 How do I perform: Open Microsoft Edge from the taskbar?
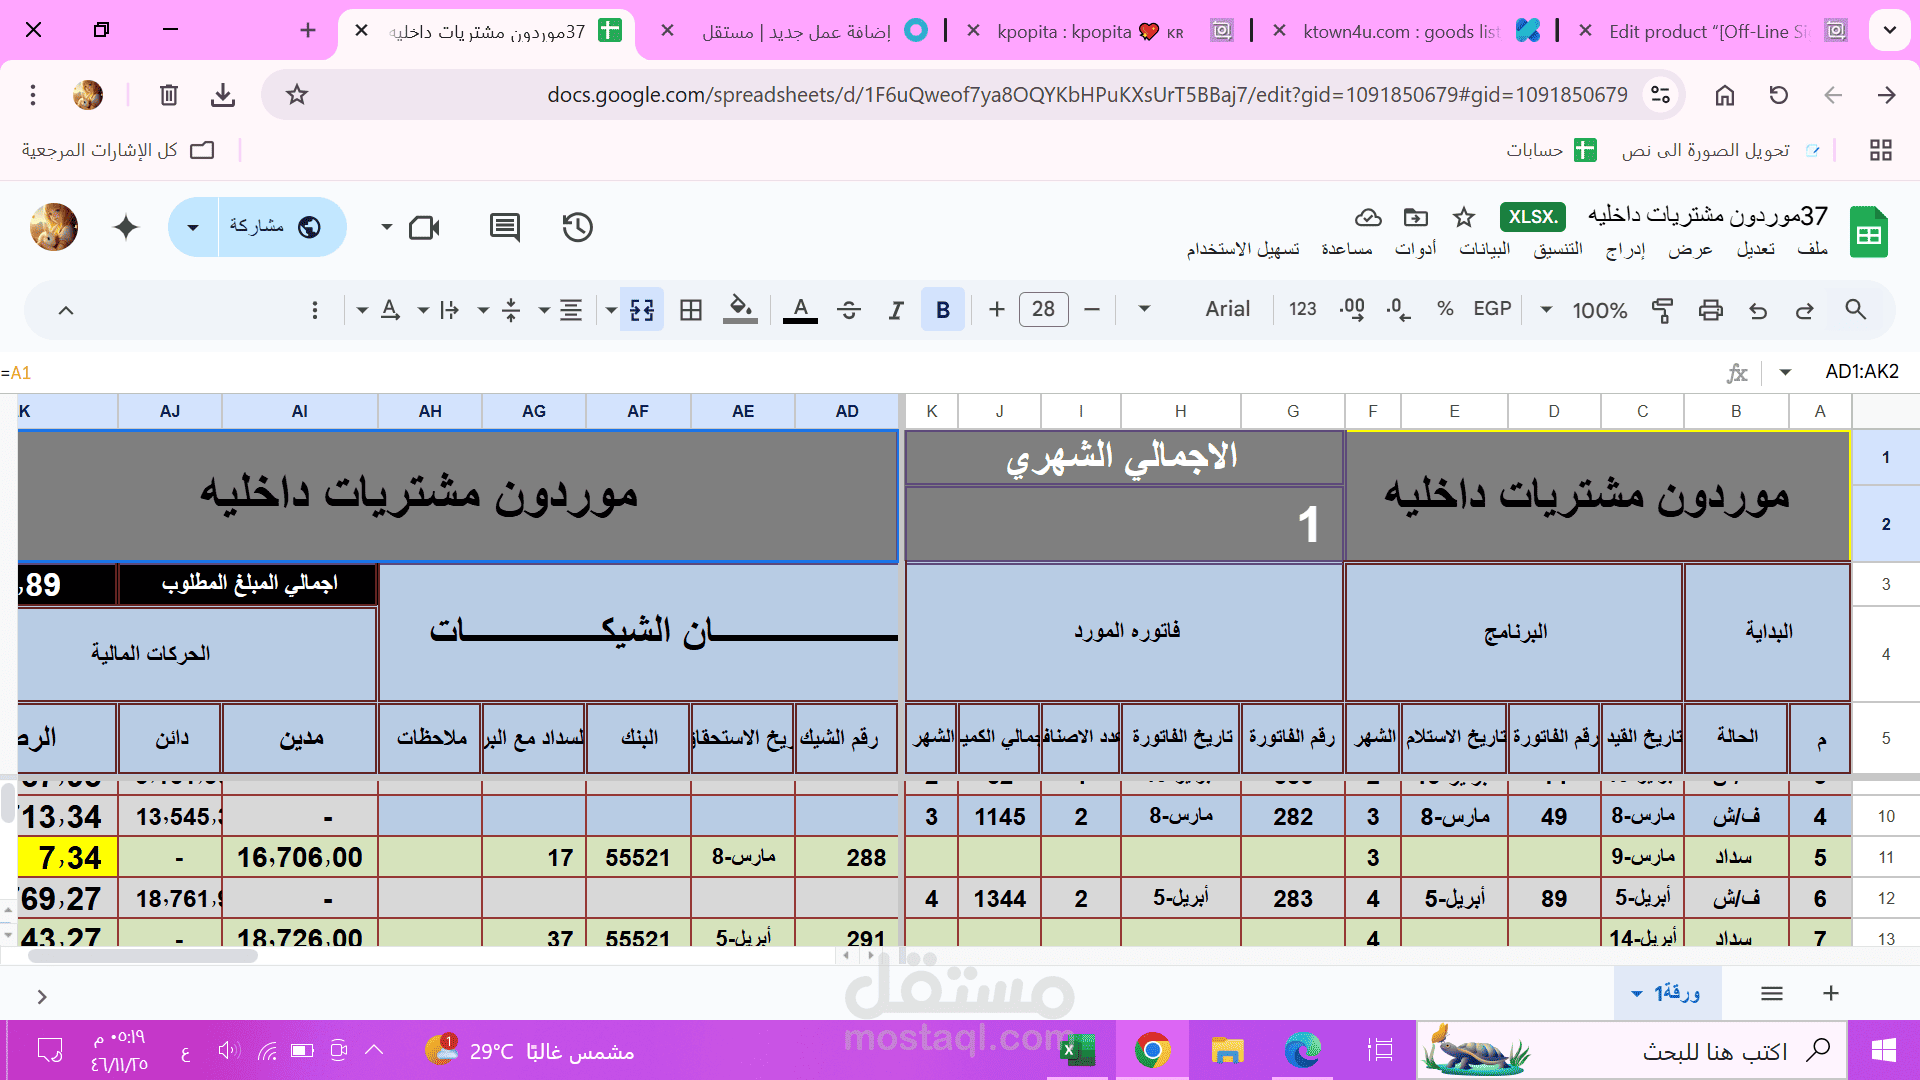coord(1302,1050)
